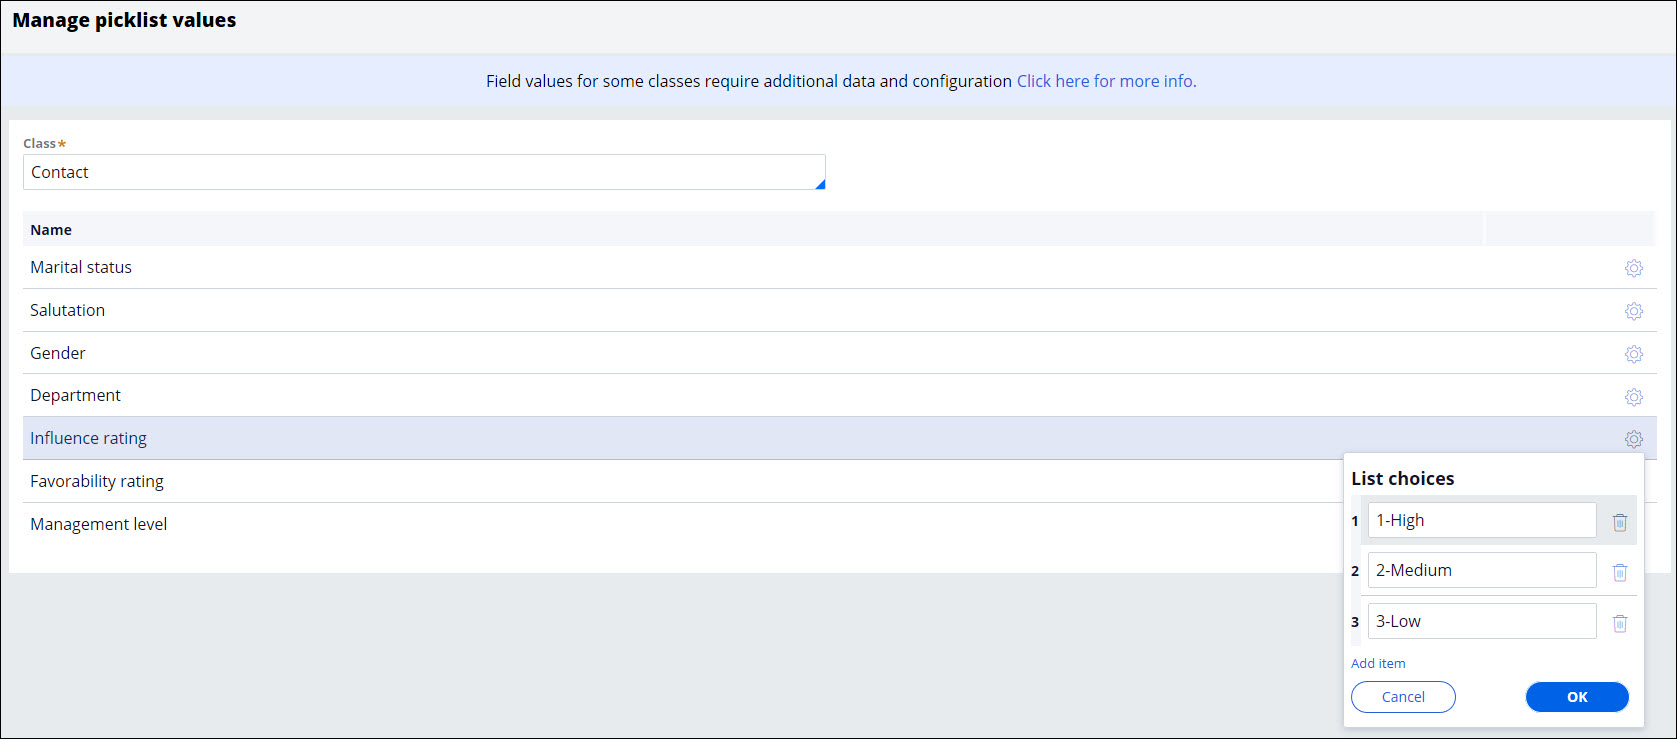Expand the Class dropdown showing Contact
The width and height of the screenshot is (1677, 739).
(x=424, y=172)
